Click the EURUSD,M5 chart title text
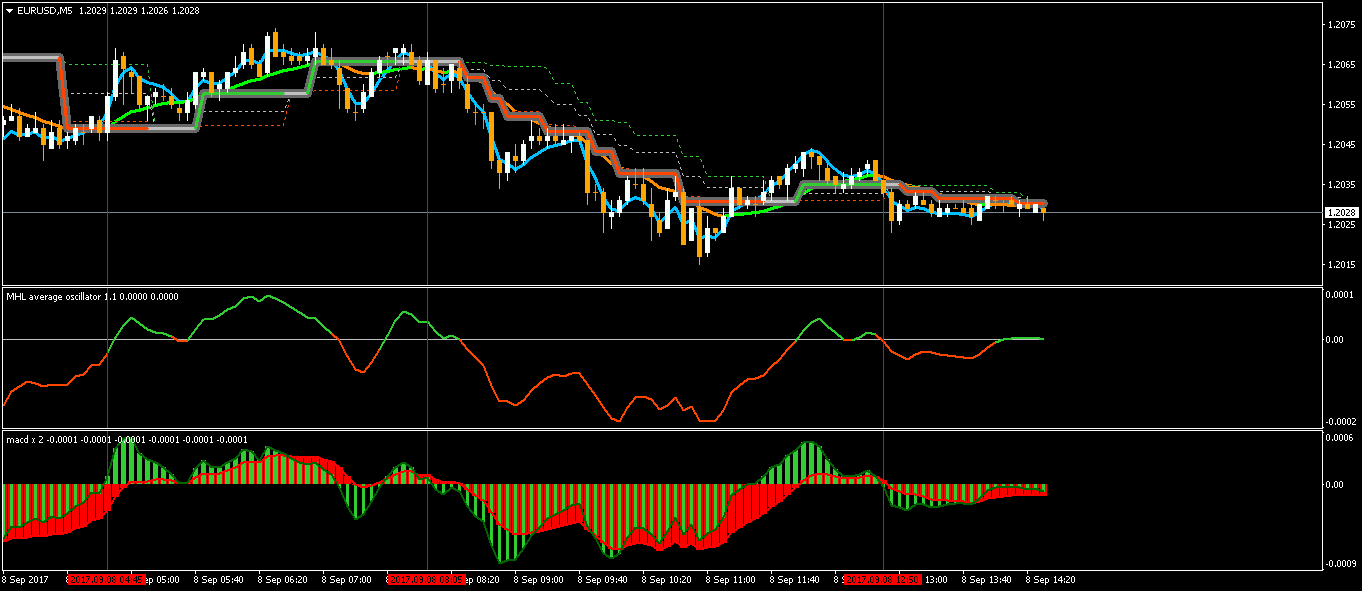1362x591 pixels. (x=44, y=10)
